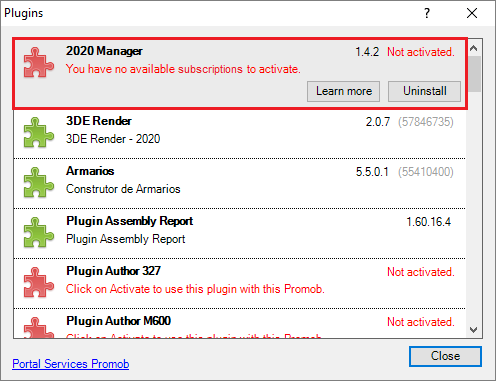
Task: Click the Plugin Assembly Report puzzle icon
Action: (39, 232)
